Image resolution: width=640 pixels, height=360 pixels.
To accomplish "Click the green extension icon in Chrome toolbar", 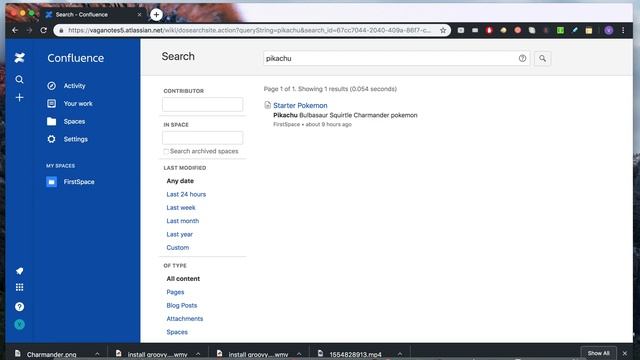I will click(x=560, y=30).
